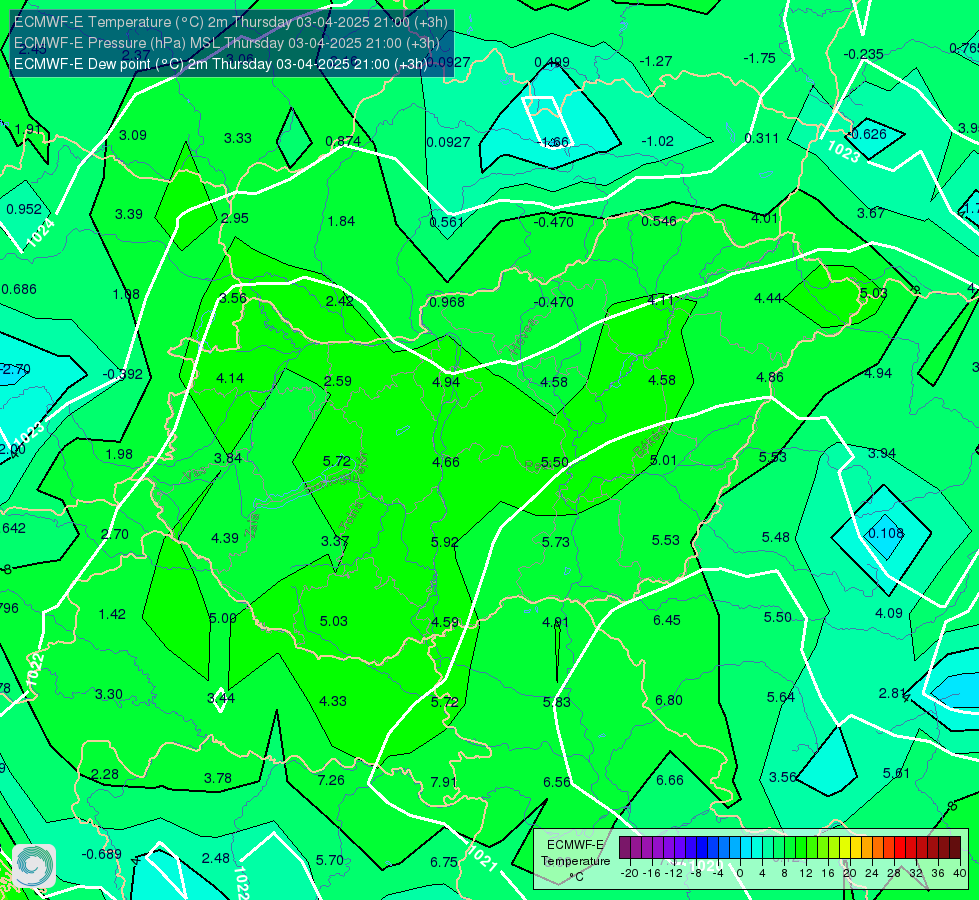This screenshot has width=979, height=900.
Task: Click the purple swatch above -20
Action: pyautogui.click(x=625, y=848)
